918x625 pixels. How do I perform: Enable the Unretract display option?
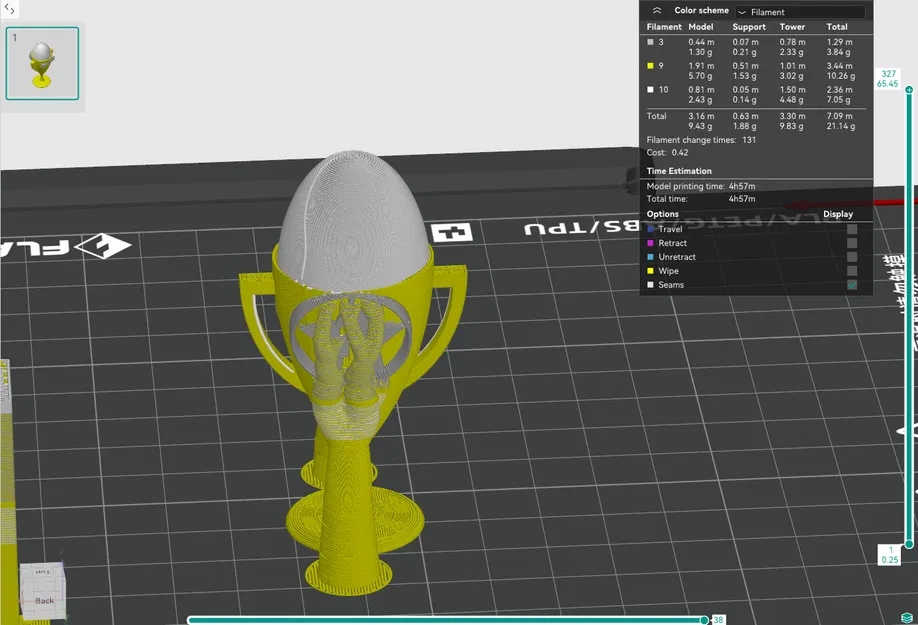click(x=852, y=257)
